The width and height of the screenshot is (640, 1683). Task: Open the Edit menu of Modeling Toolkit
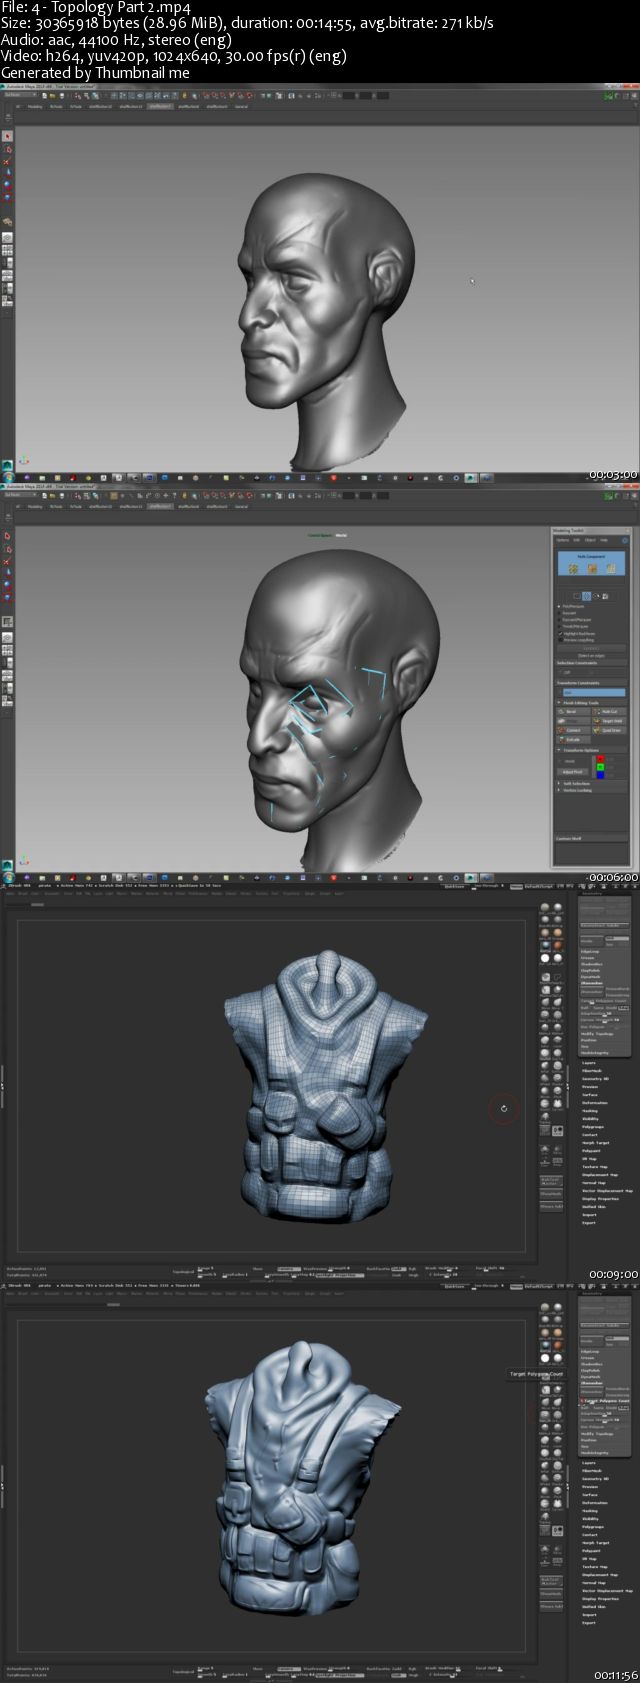coord(577,540)
